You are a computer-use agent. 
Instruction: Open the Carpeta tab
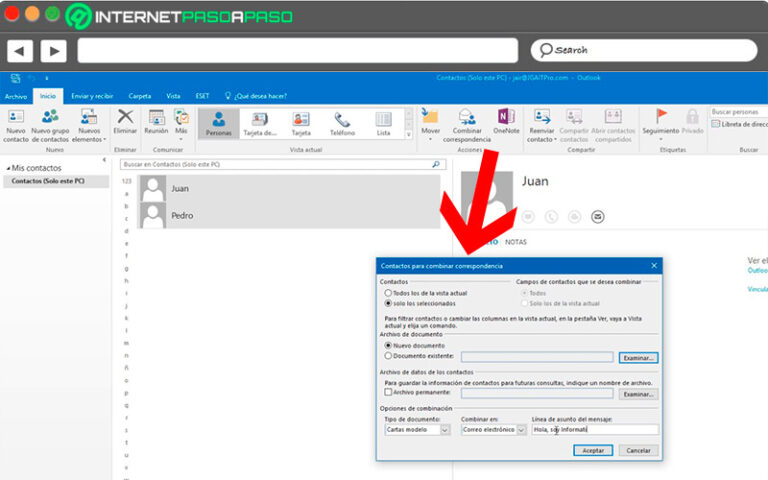[x=140, y=96]
